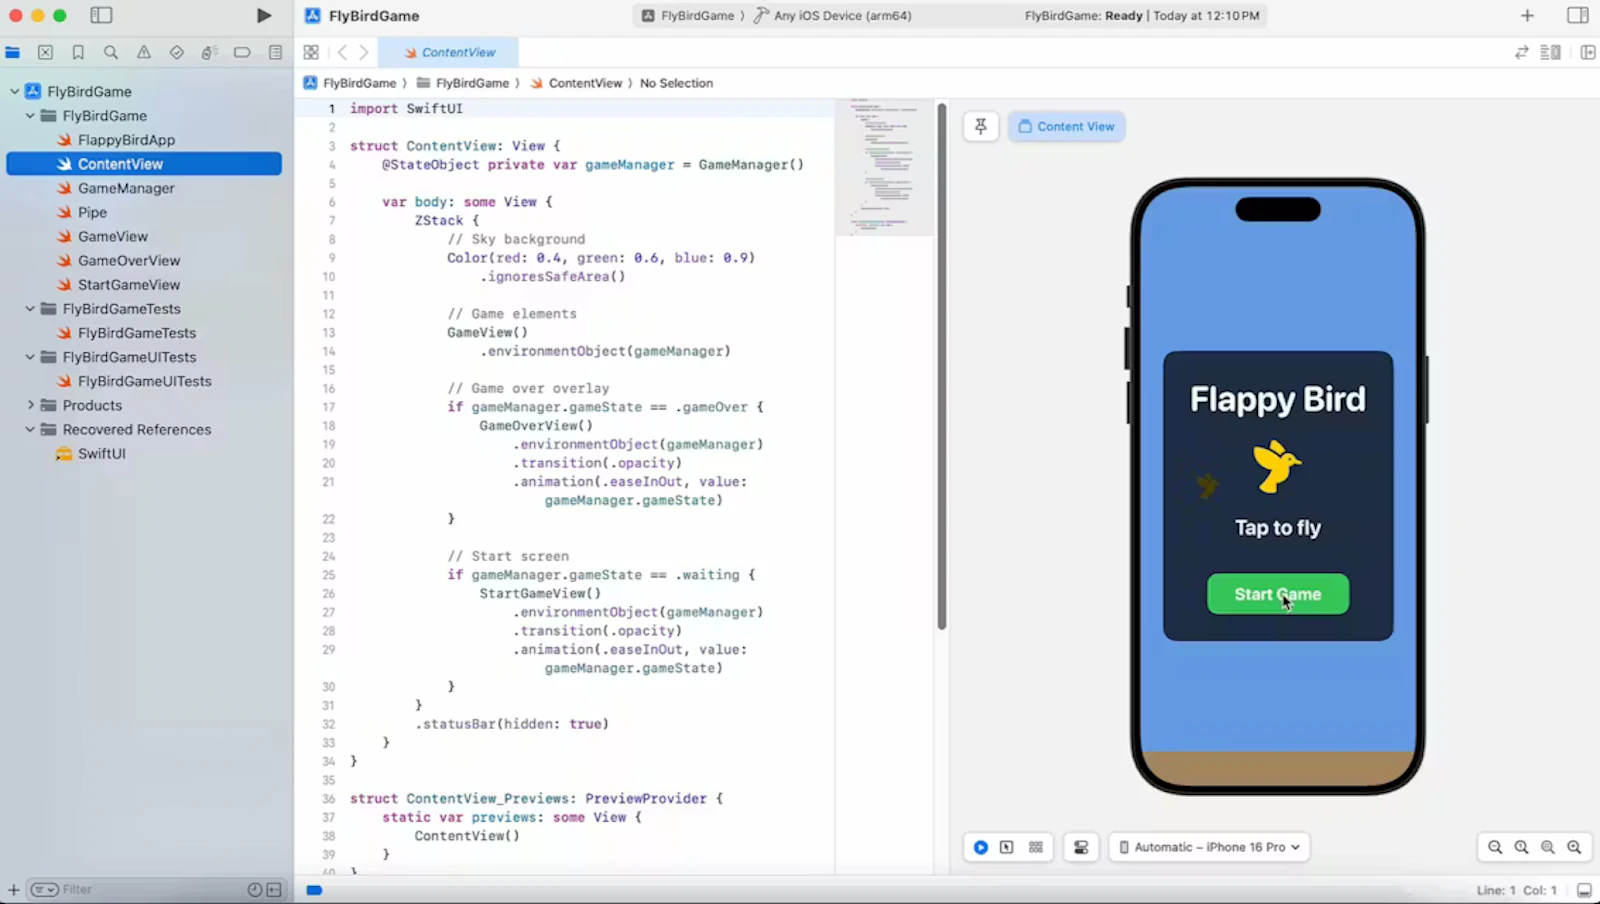Screen dimensions: 1600x904
Task: Click the code minimap
Action: click(884, 167)
